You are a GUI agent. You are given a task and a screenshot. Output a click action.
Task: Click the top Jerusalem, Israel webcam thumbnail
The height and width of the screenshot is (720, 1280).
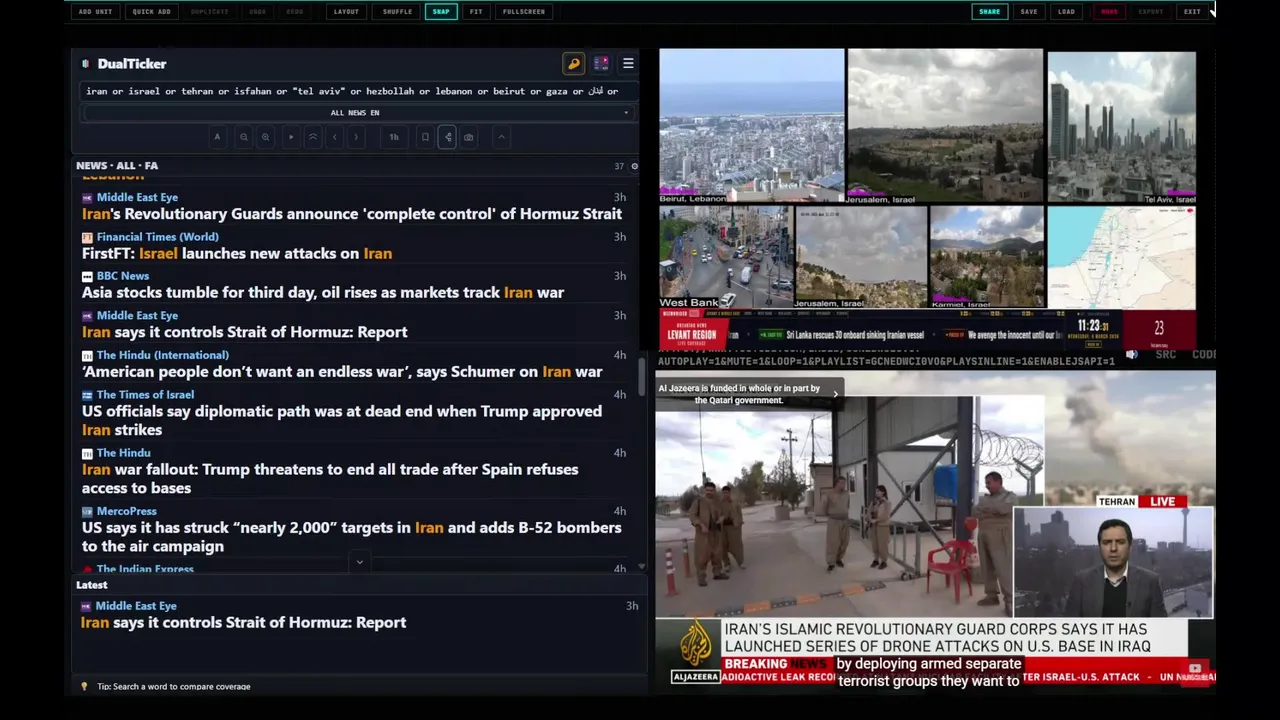945,126
